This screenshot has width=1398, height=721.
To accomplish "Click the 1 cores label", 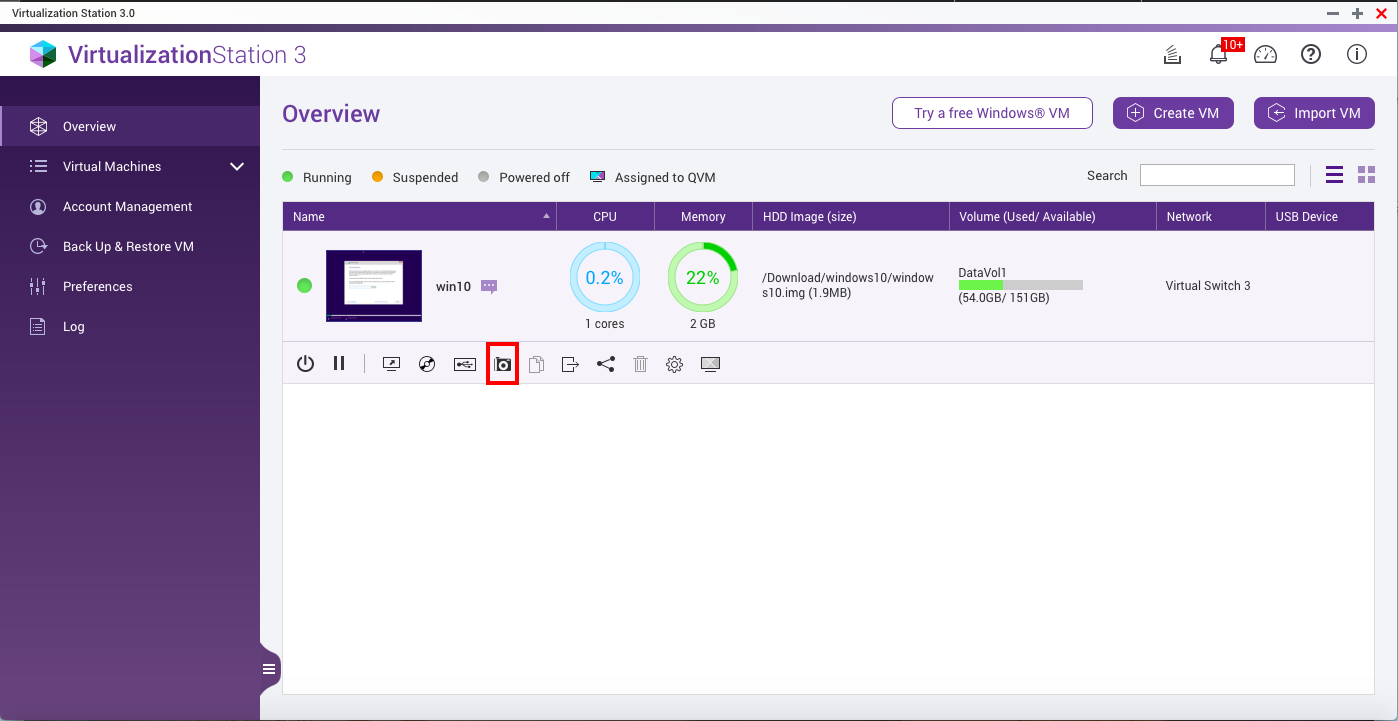I will pyautogui.click(x=605, y=324).
